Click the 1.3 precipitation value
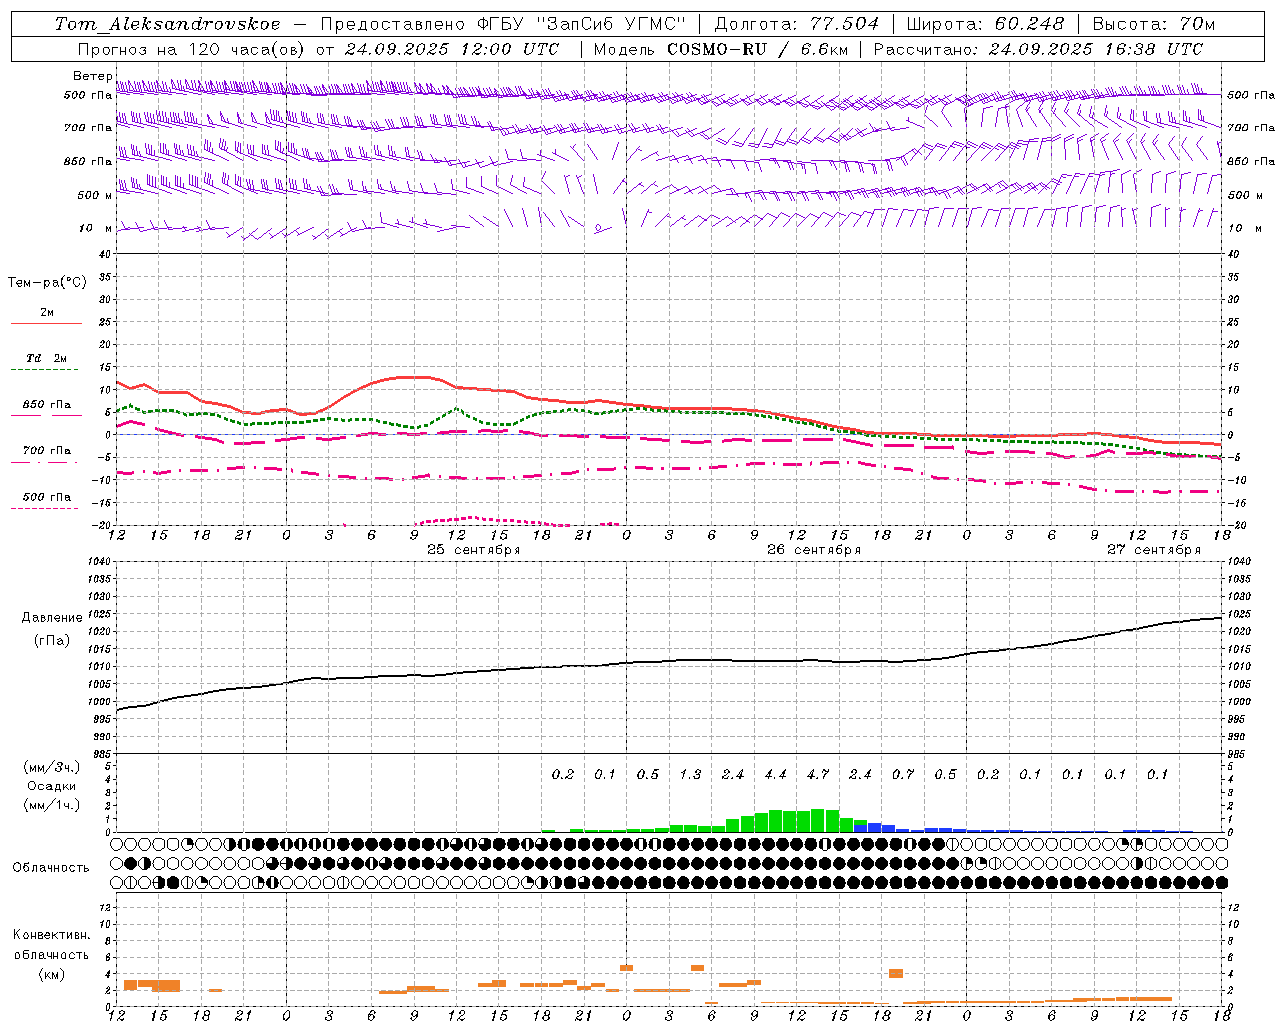Screen dimensions: 1280x1024 [690, 775]
